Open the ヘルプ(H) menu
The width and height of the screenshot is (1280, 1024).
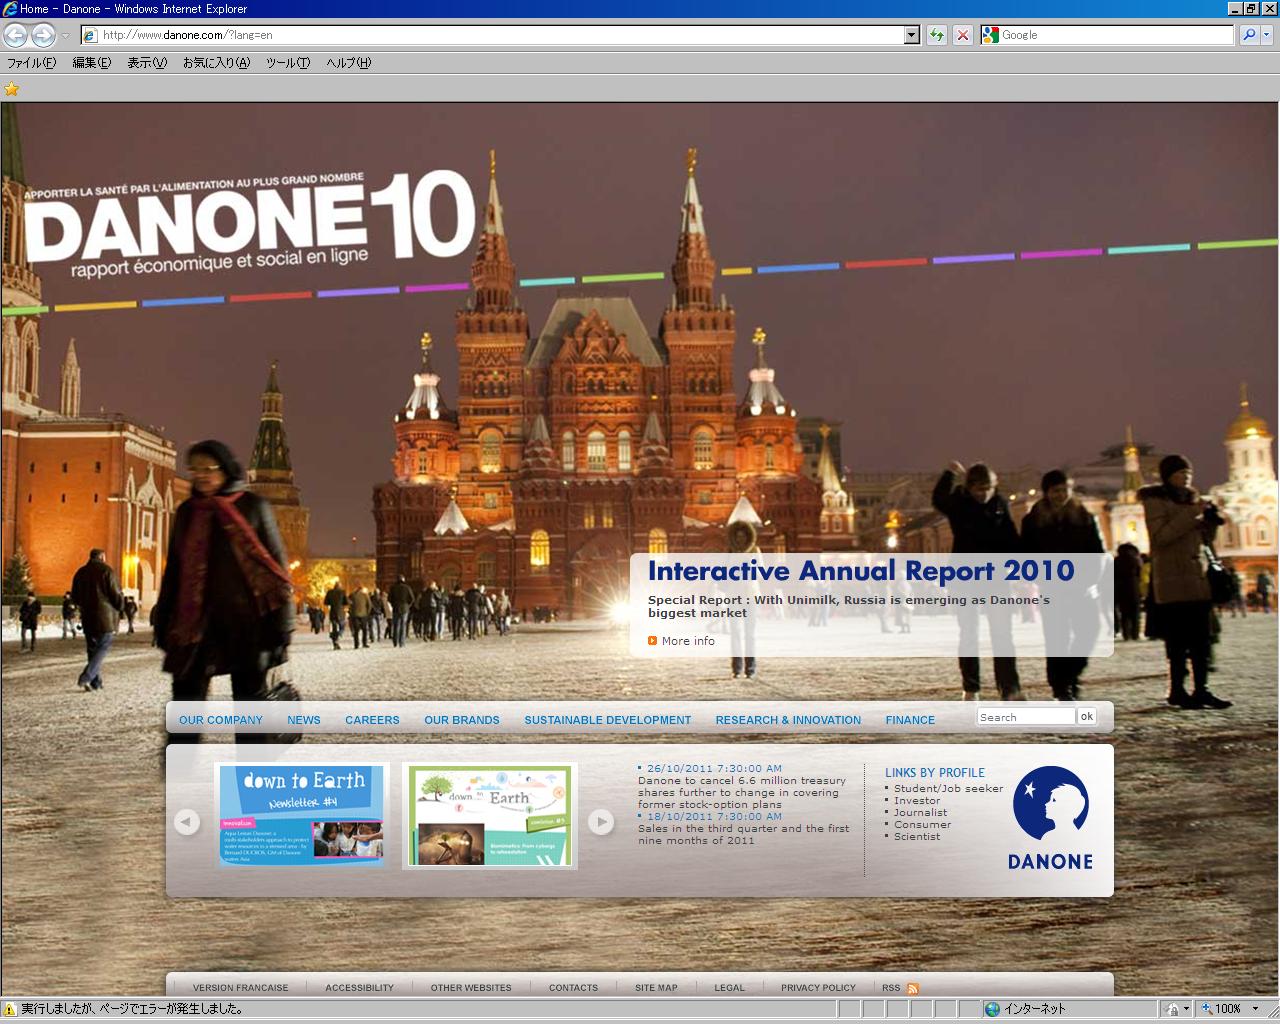[348, 62]
